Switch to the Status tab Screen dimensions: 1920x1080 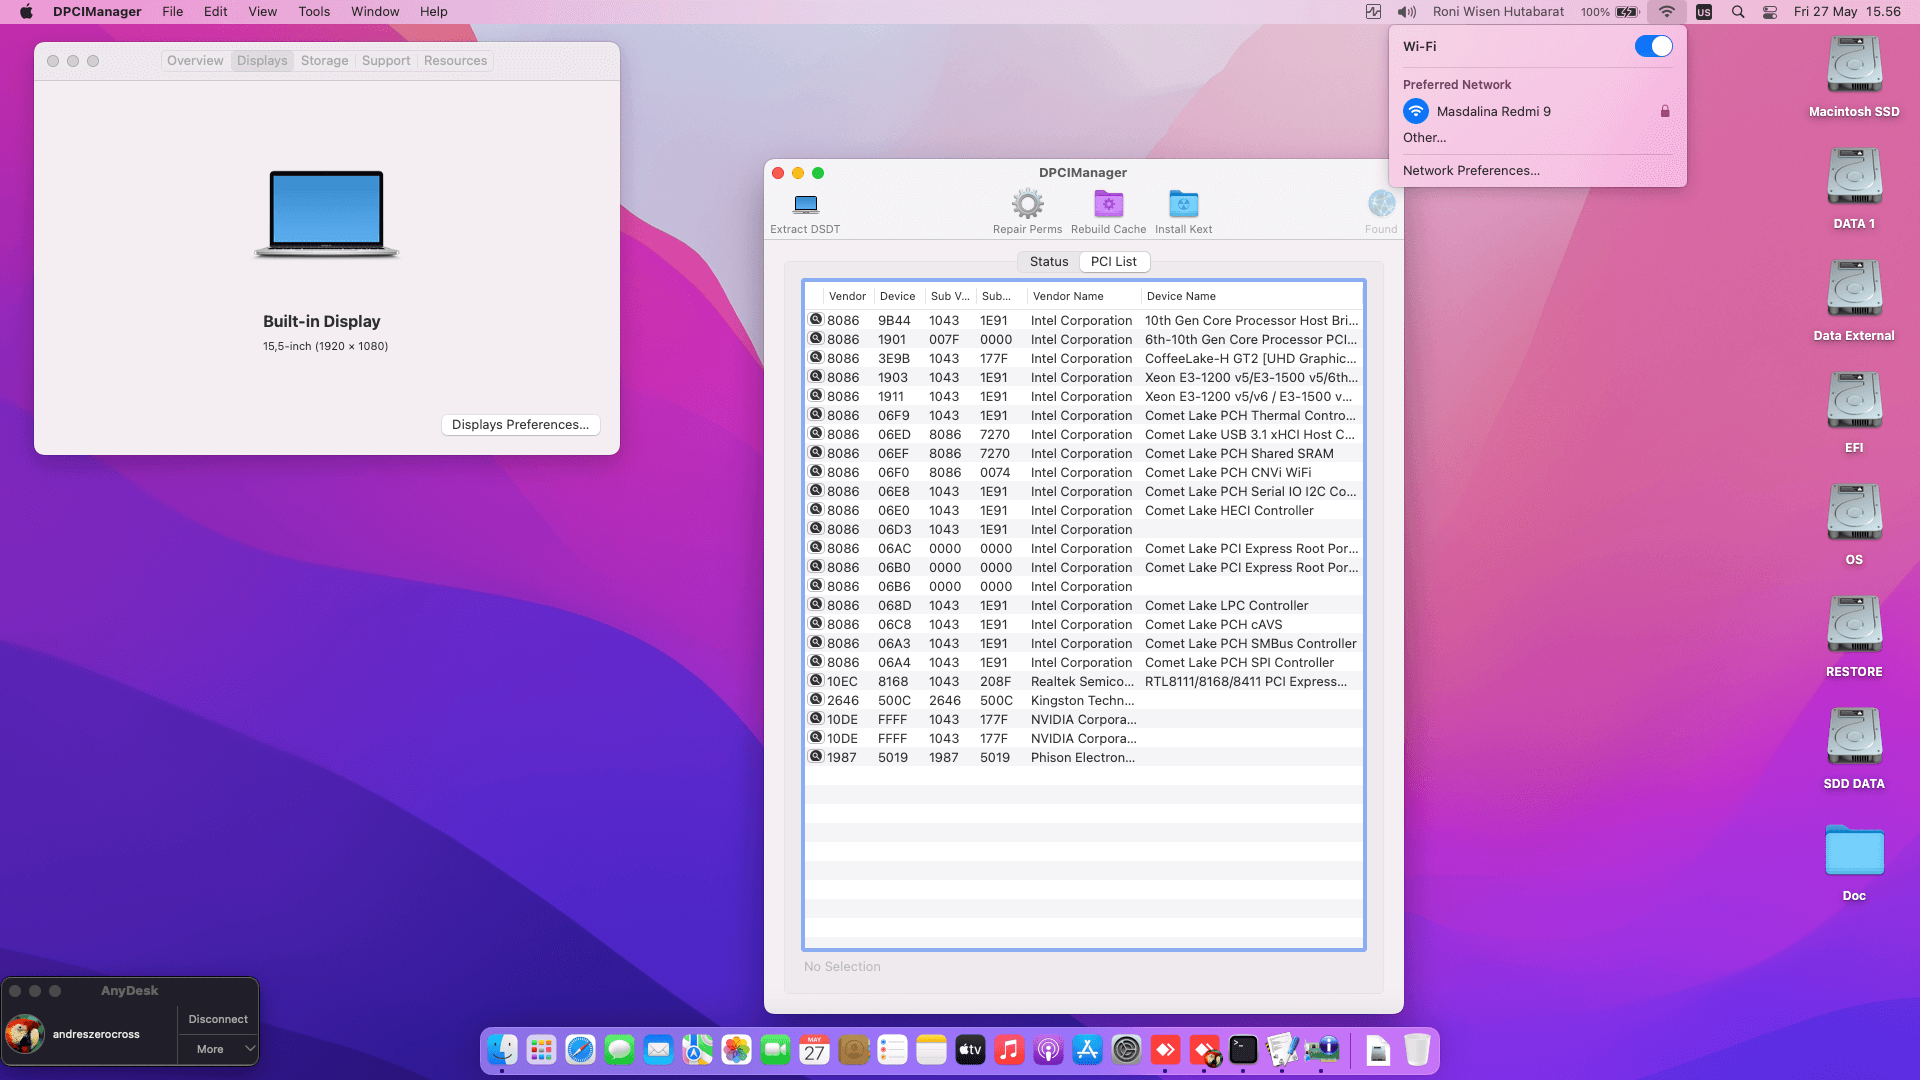[1049, 261]
